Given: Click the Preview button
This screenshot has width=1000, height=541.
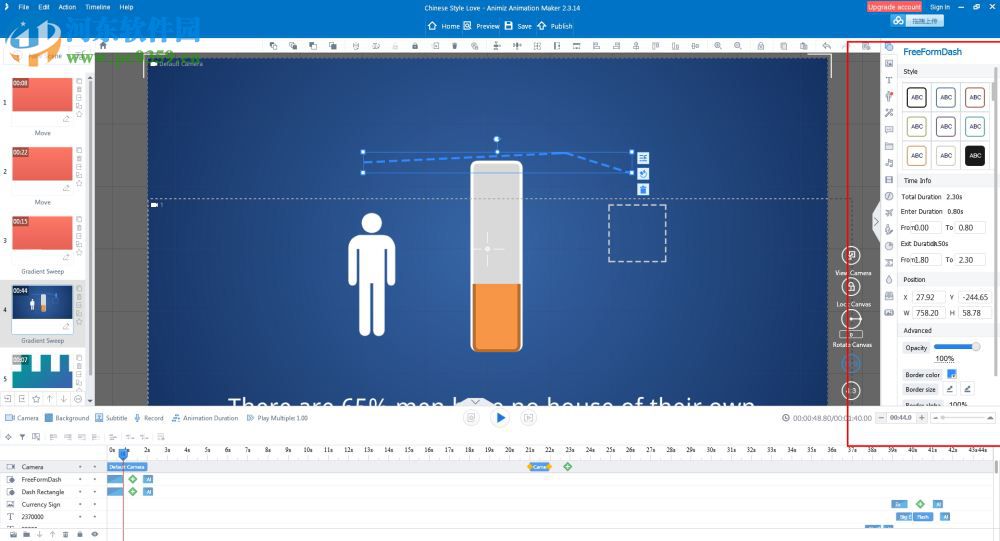Looking at the screenshot, I should (482, 26).
